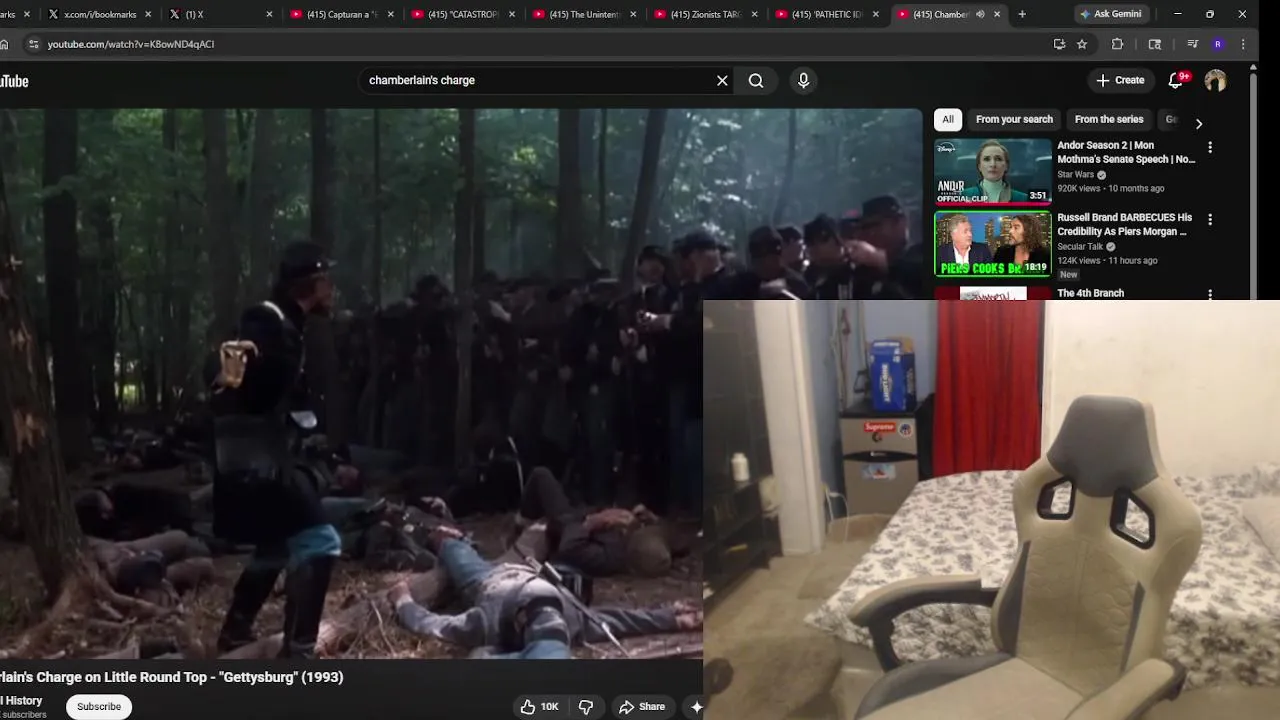Click the Share button below the video
Viewport: 1280px width, 720px height.
pos(642,707)
